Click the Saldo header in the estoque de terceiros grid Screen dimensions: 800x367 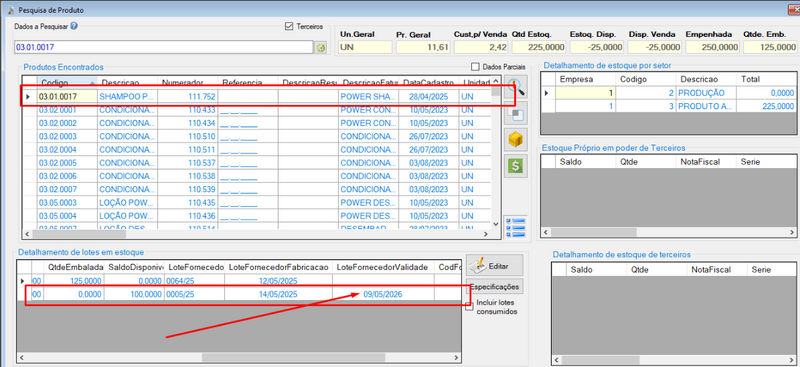pos(596,270)
